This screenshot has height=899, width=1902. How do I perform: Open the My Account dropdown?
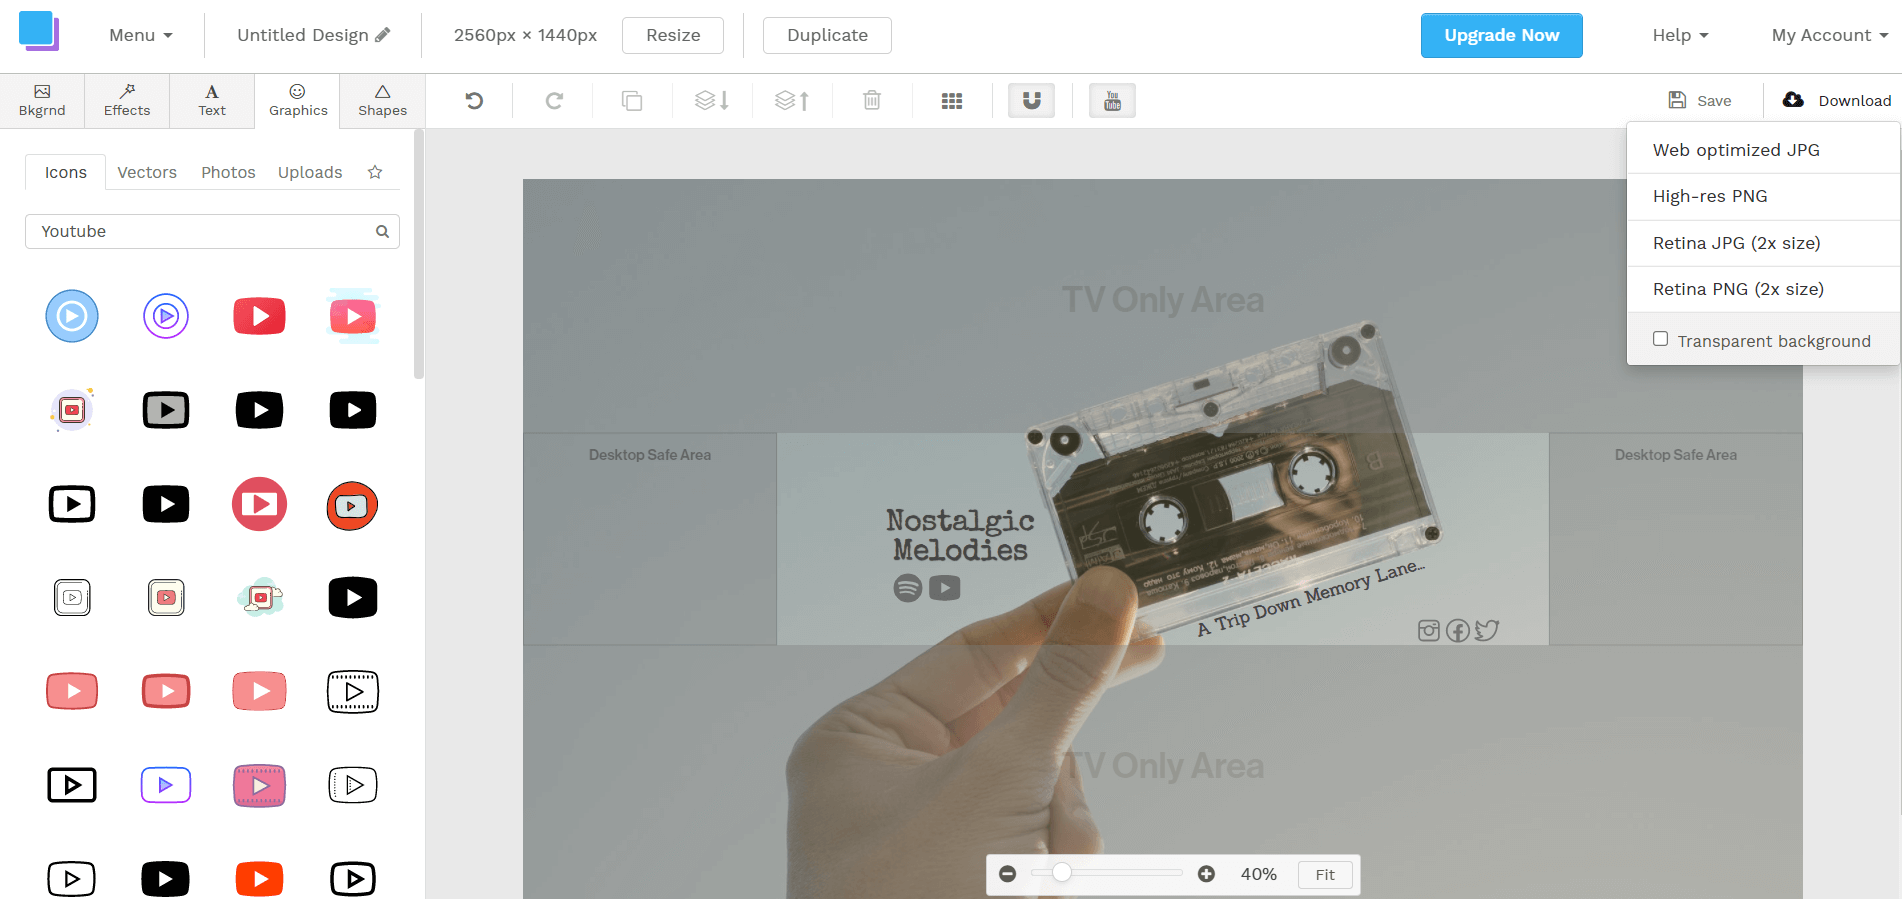[1830, 35]
